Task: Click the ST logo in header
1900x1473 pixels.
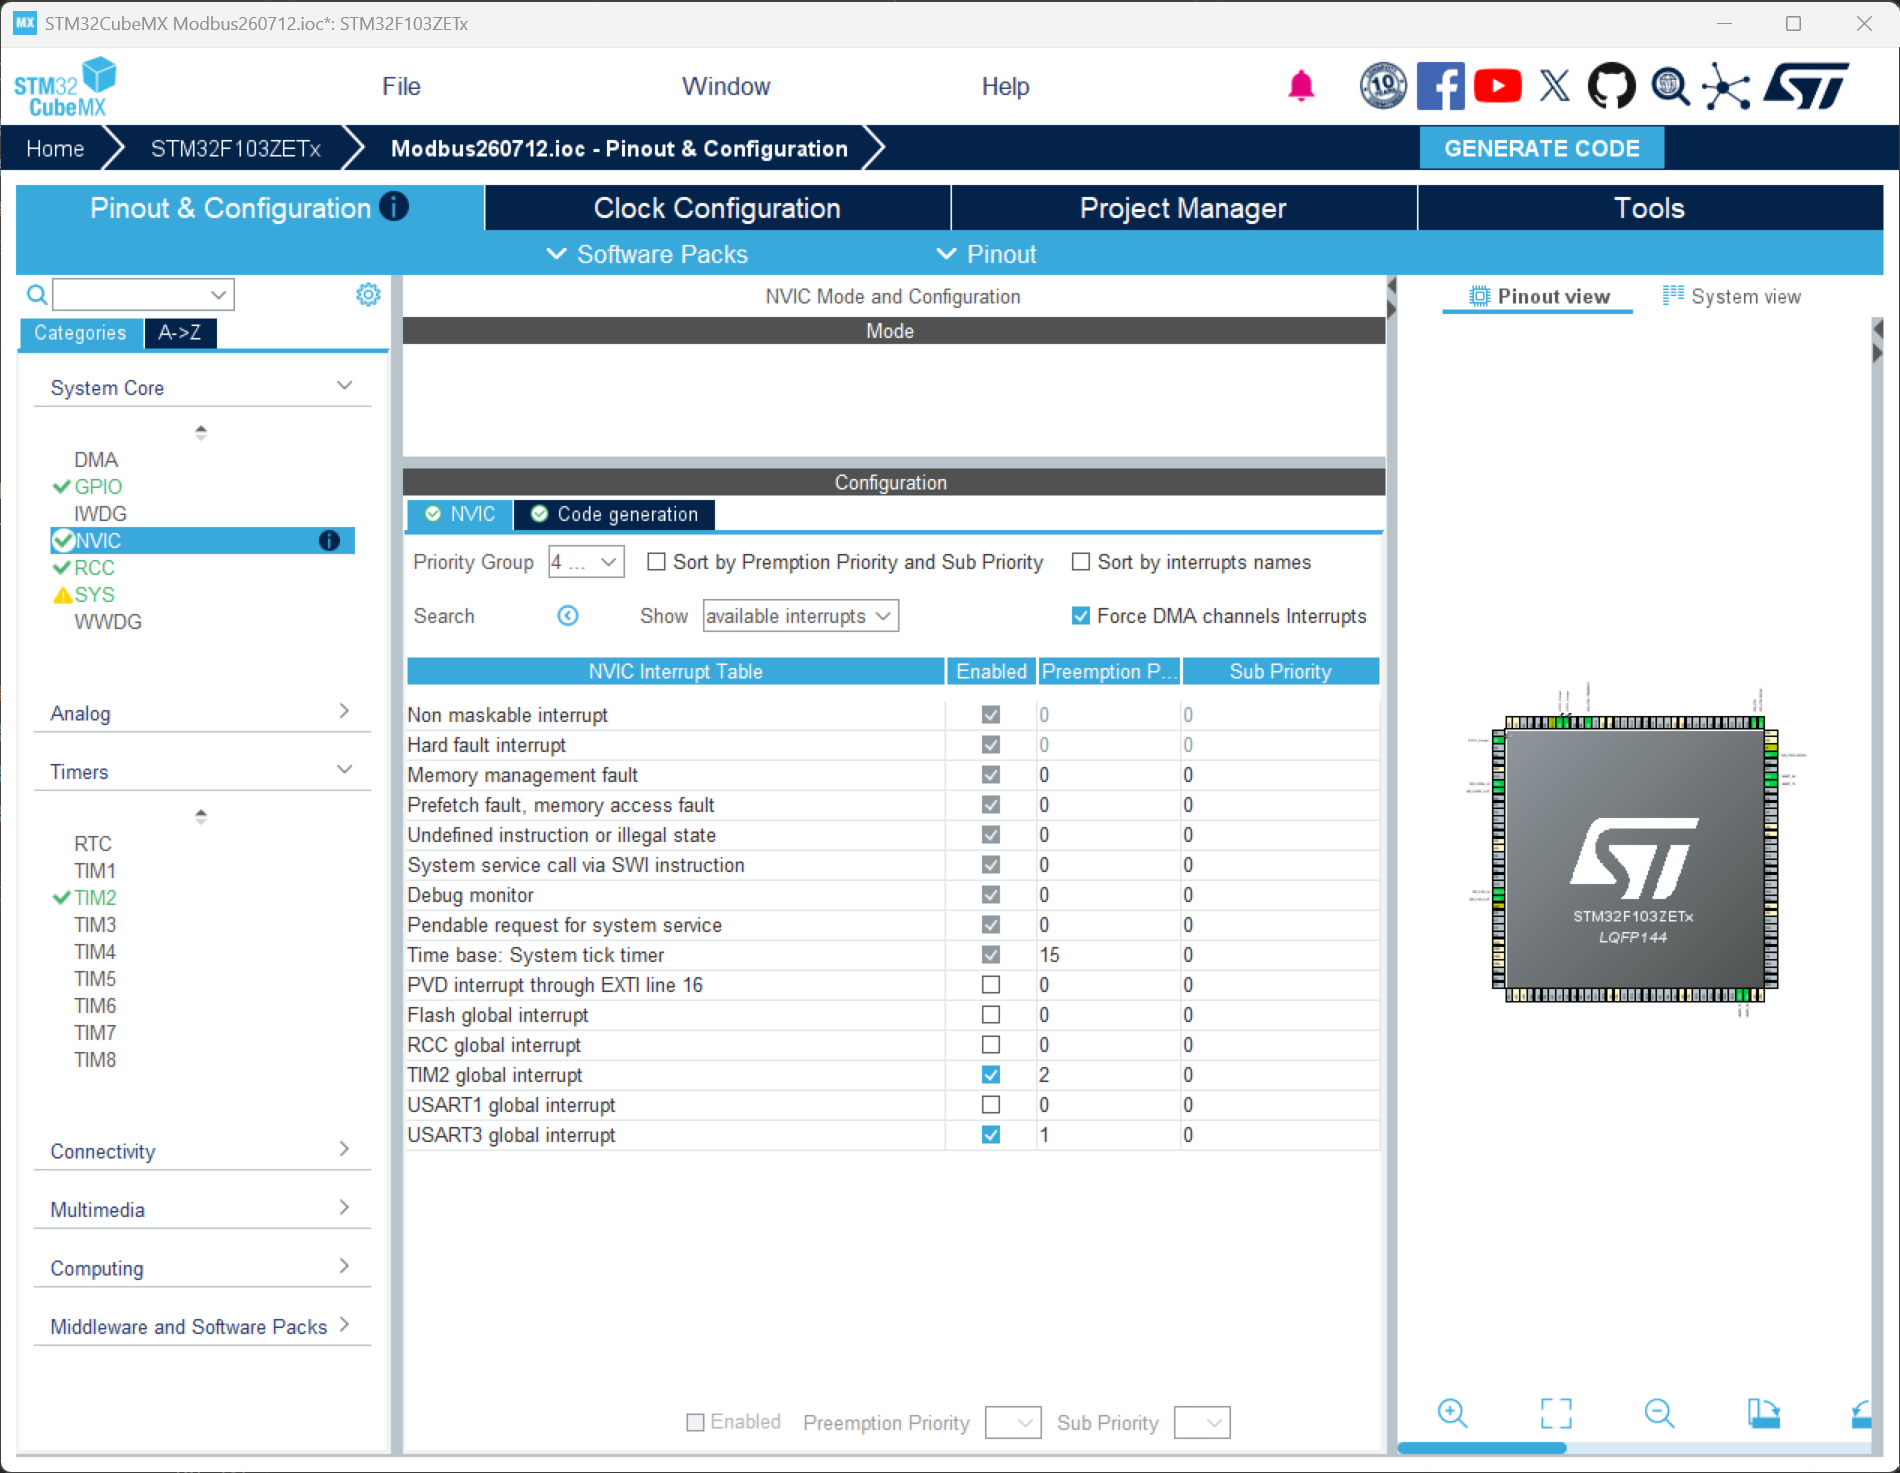Action: click(1806, 86)
